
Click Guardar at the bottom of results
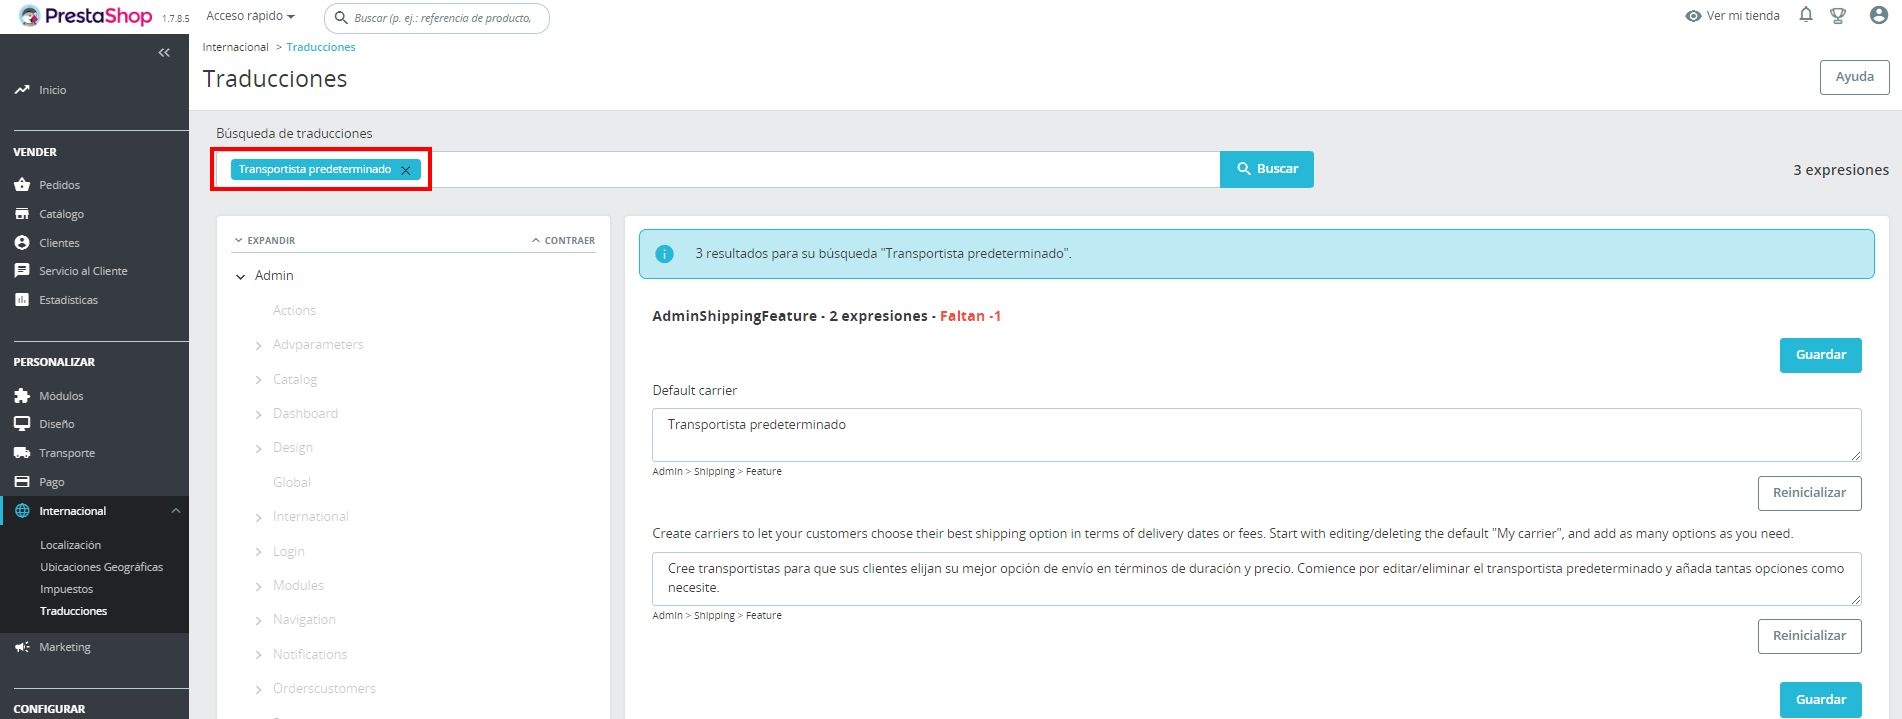click(1820, 700)
